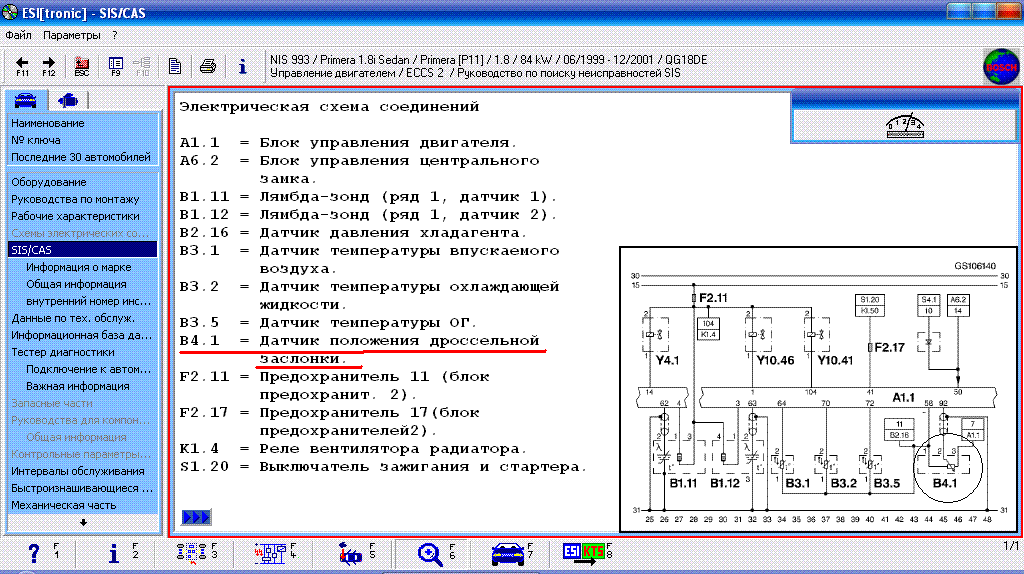Open help with the F1 question mark

34,553
